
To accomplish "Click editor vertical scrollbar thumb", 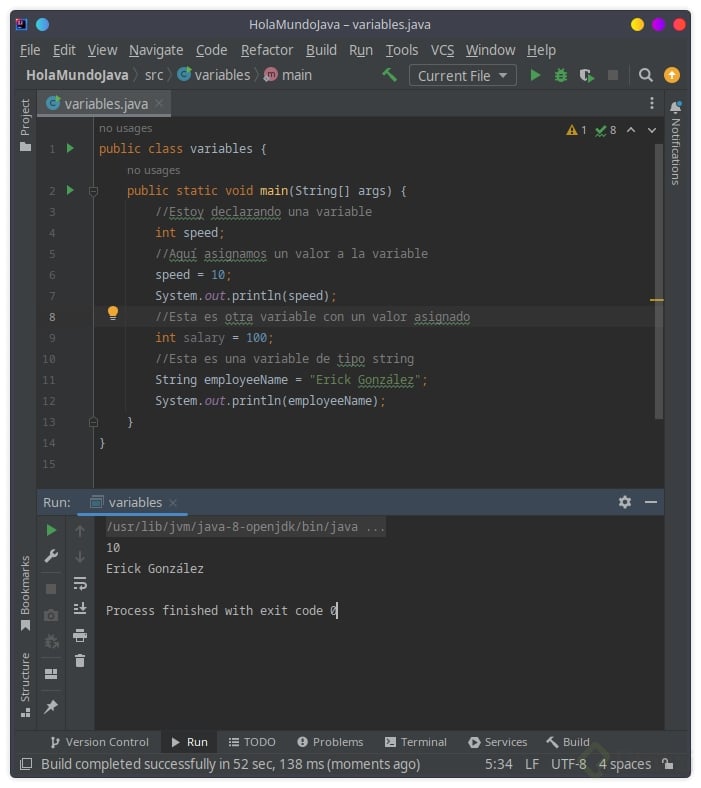I will pos(659,281).
